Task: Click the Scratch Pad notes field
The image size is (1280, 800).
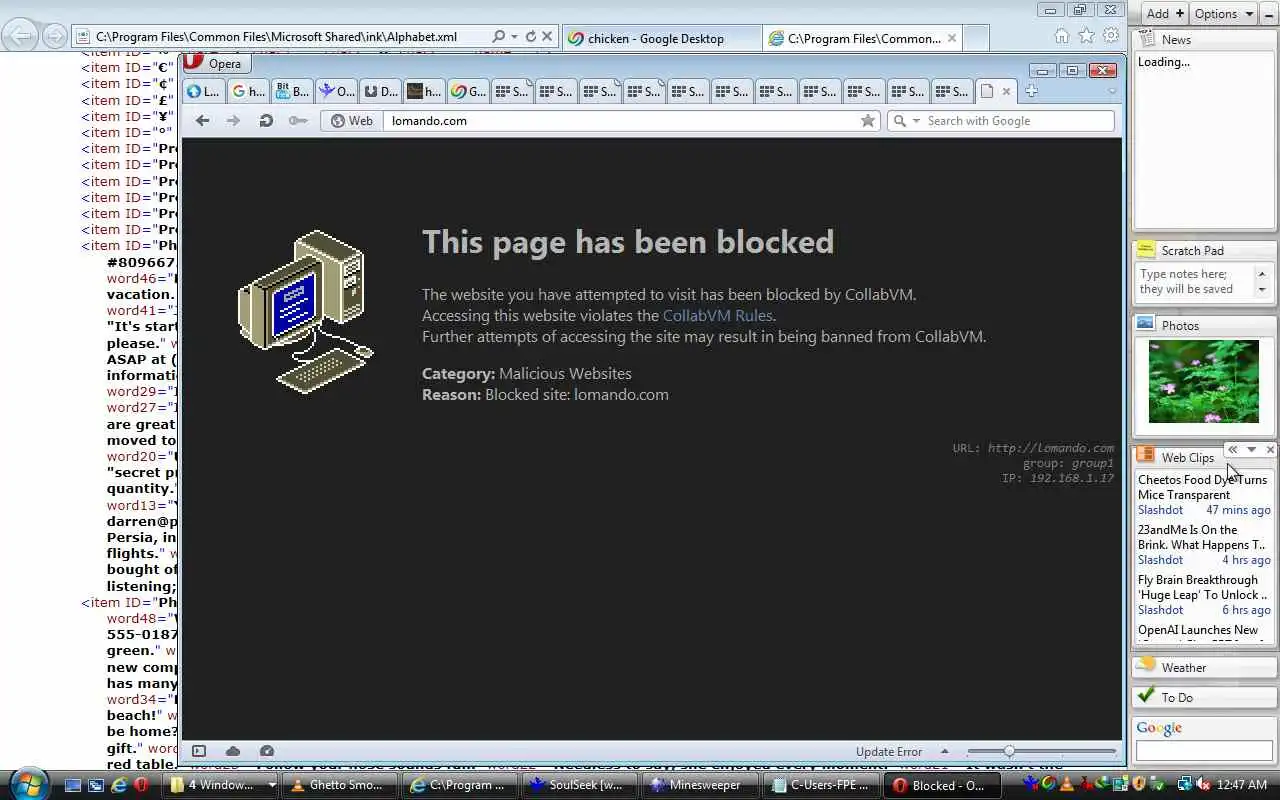Action: pyautogui.click(x=1196, y=282)
